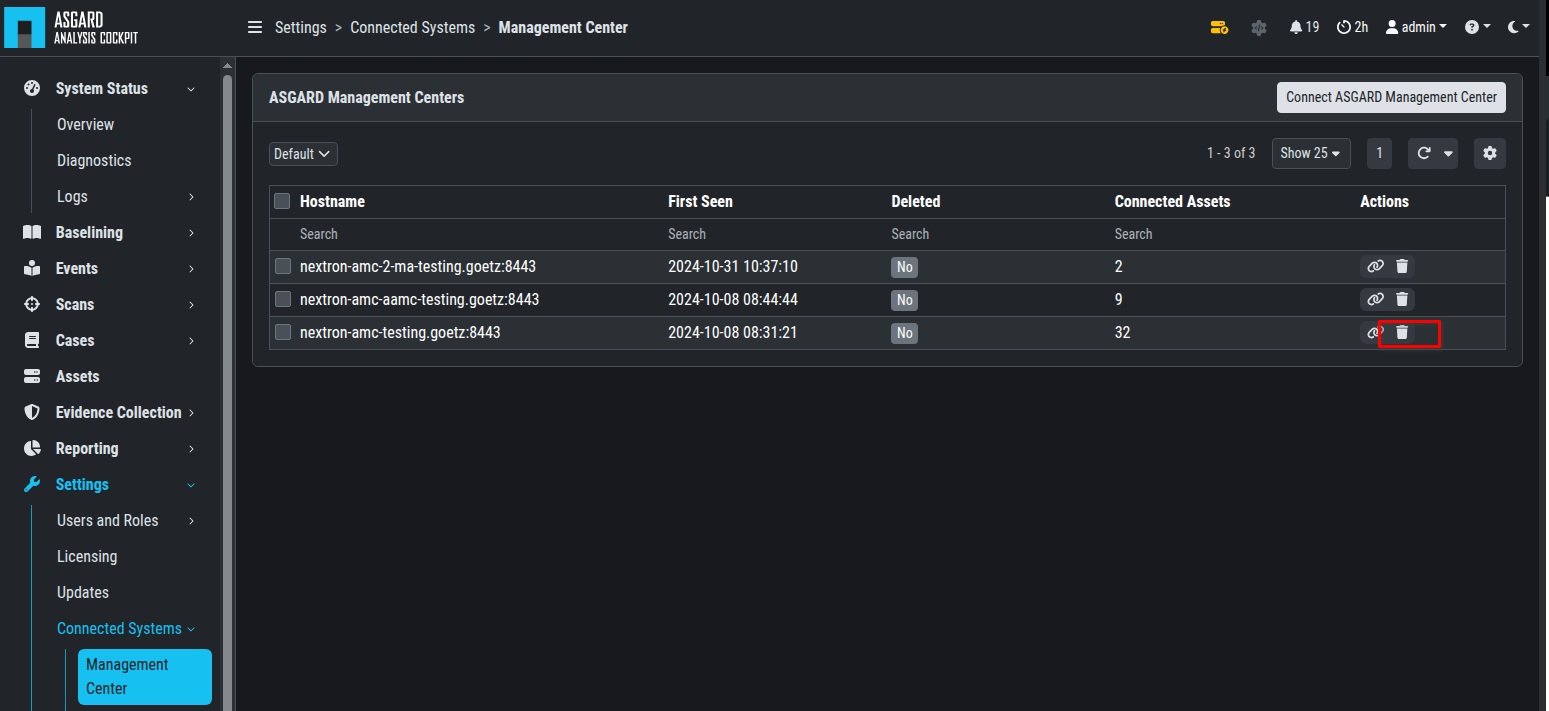This screenshot has width=1549, height=711.
Task: Go to Licensing under Settings
Action: tap(87, 556)
